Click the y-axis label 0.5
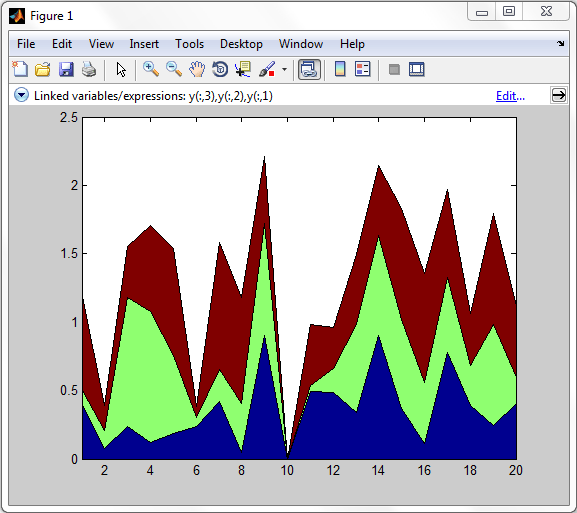This screenshot has height=513, width=577. pyautogui.click(x=69, y=390)
